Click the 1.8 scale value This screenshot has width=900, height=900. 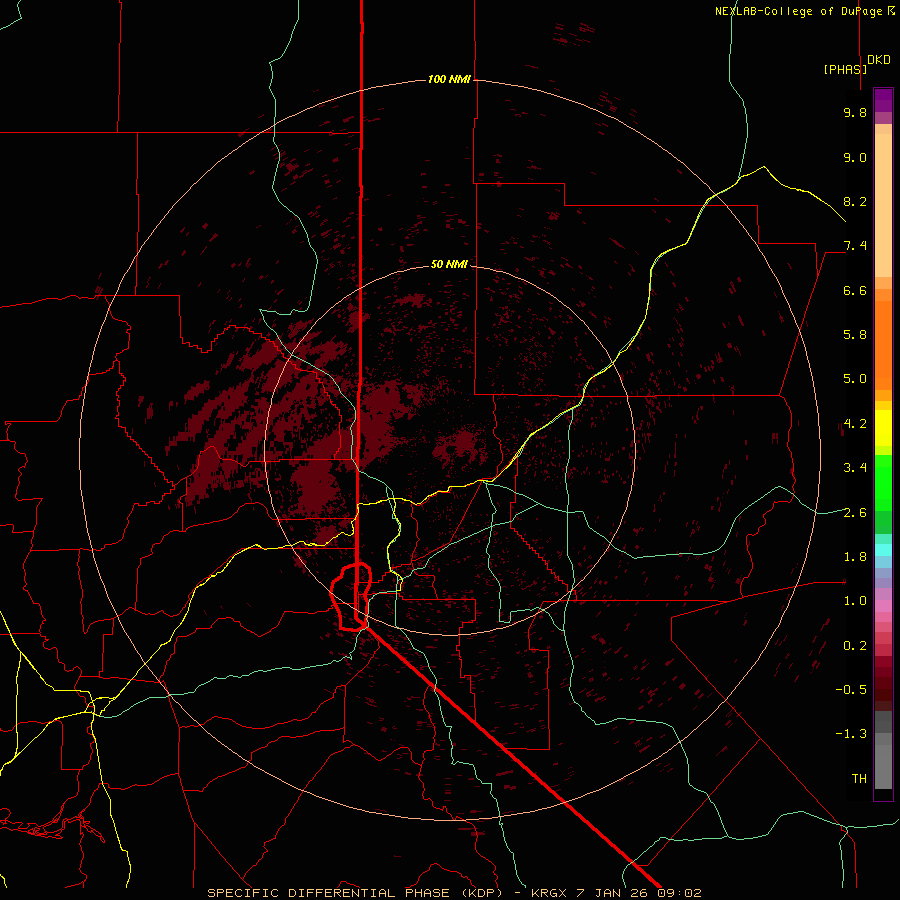coord(855,556)
